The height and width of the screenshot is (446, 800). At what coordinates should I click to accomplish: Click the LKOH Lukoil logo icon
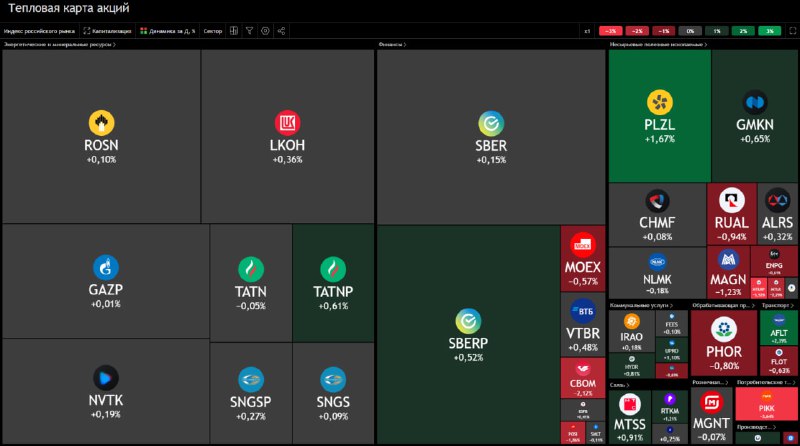287,123
